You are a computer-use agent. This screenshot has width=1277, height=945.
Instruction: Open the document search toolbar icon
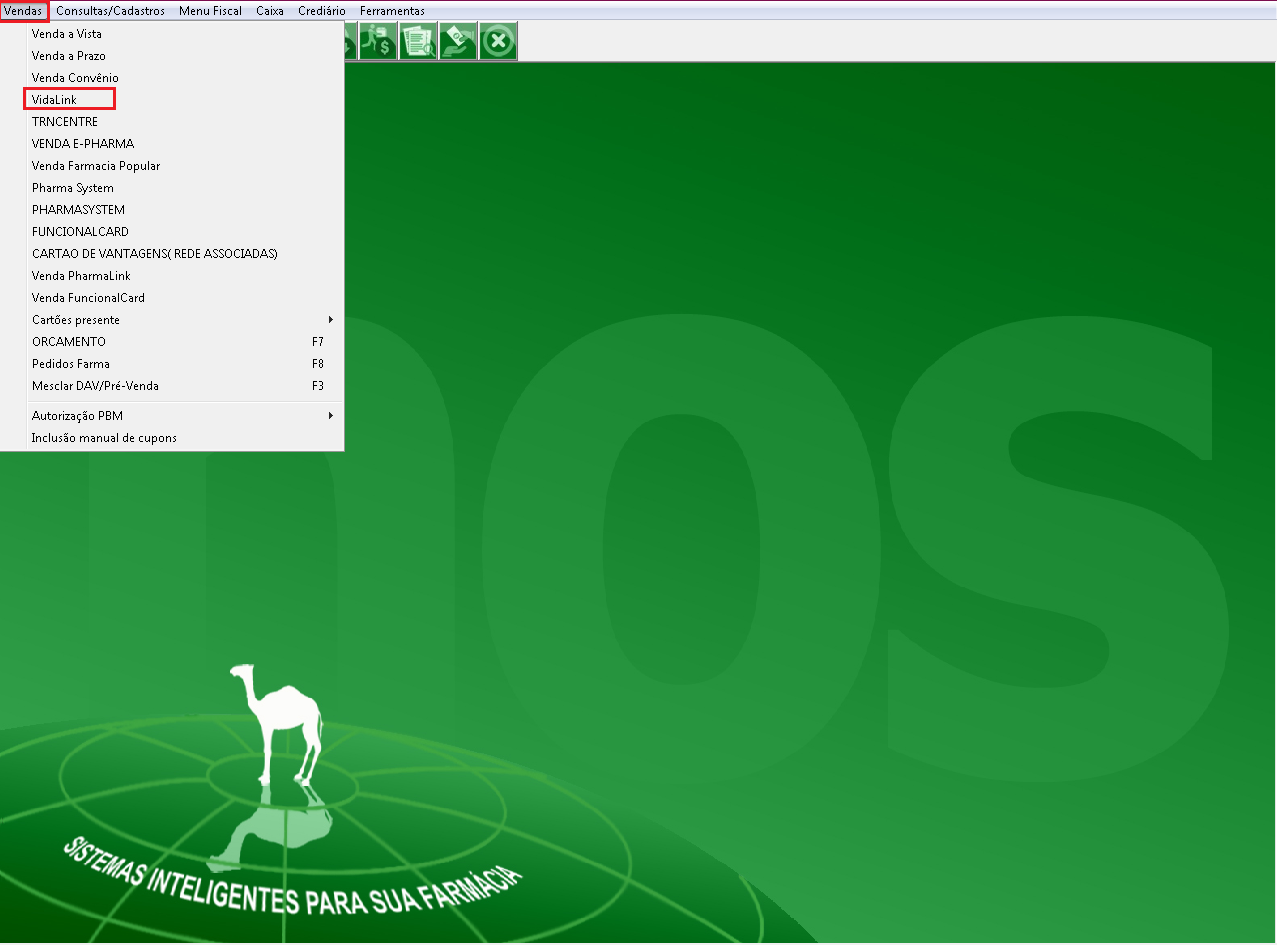coord(418,42)
